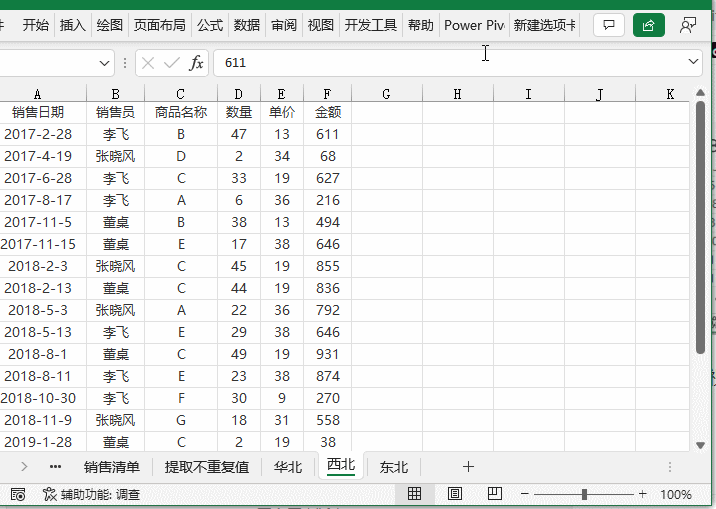Select column C header
Screen dimensions: 716x509
[x=181, y=94]
